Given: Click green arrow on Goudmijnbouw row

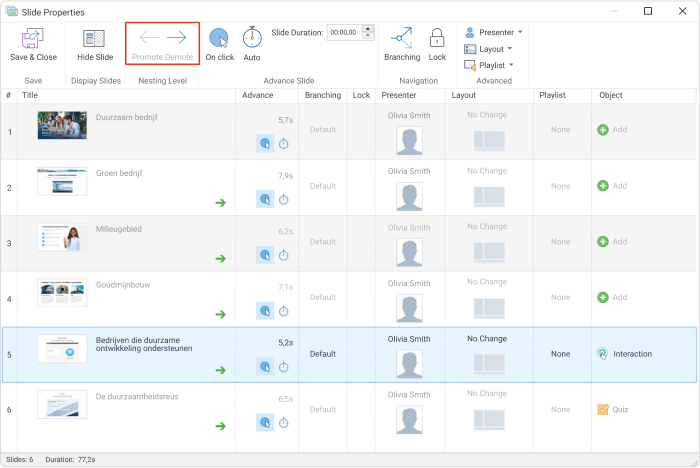Looking at the screenshot, I should pos(221,314).
